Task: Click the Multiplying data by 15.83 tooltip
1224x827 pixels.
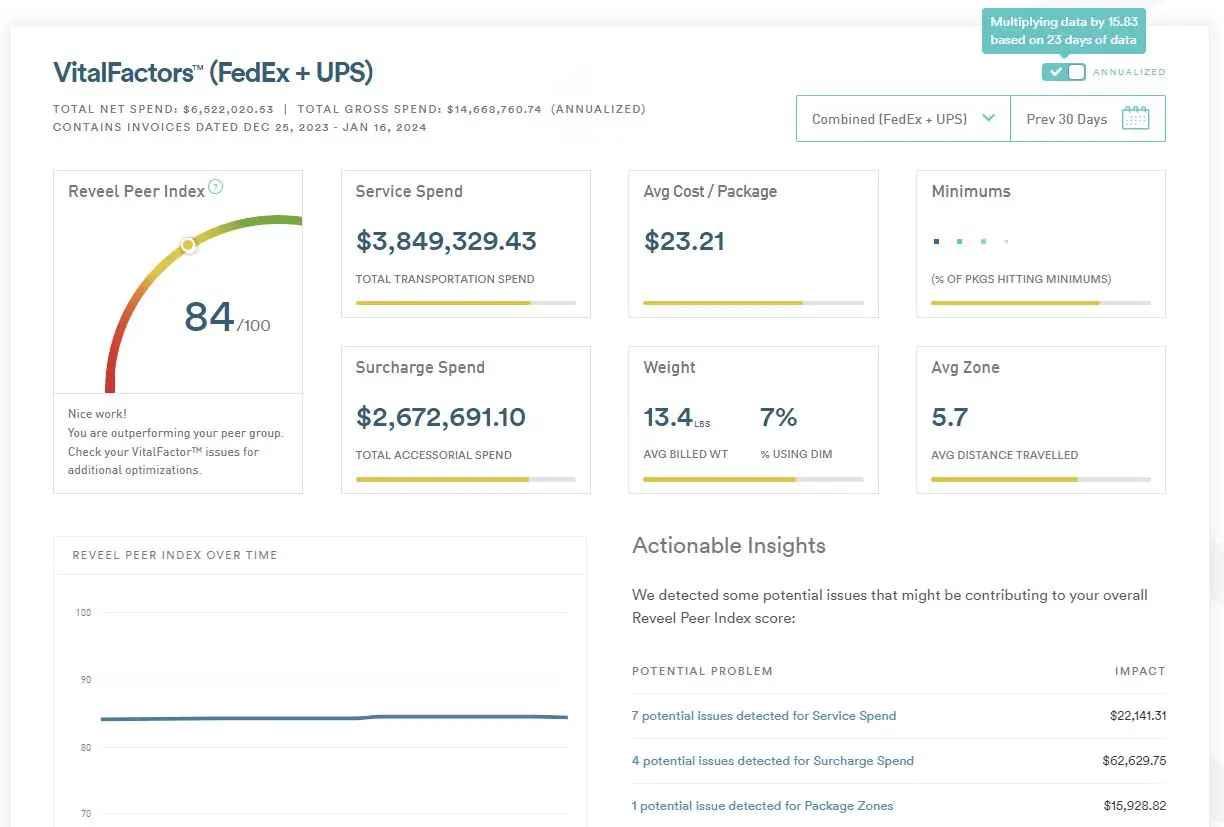Action: 1064,31
